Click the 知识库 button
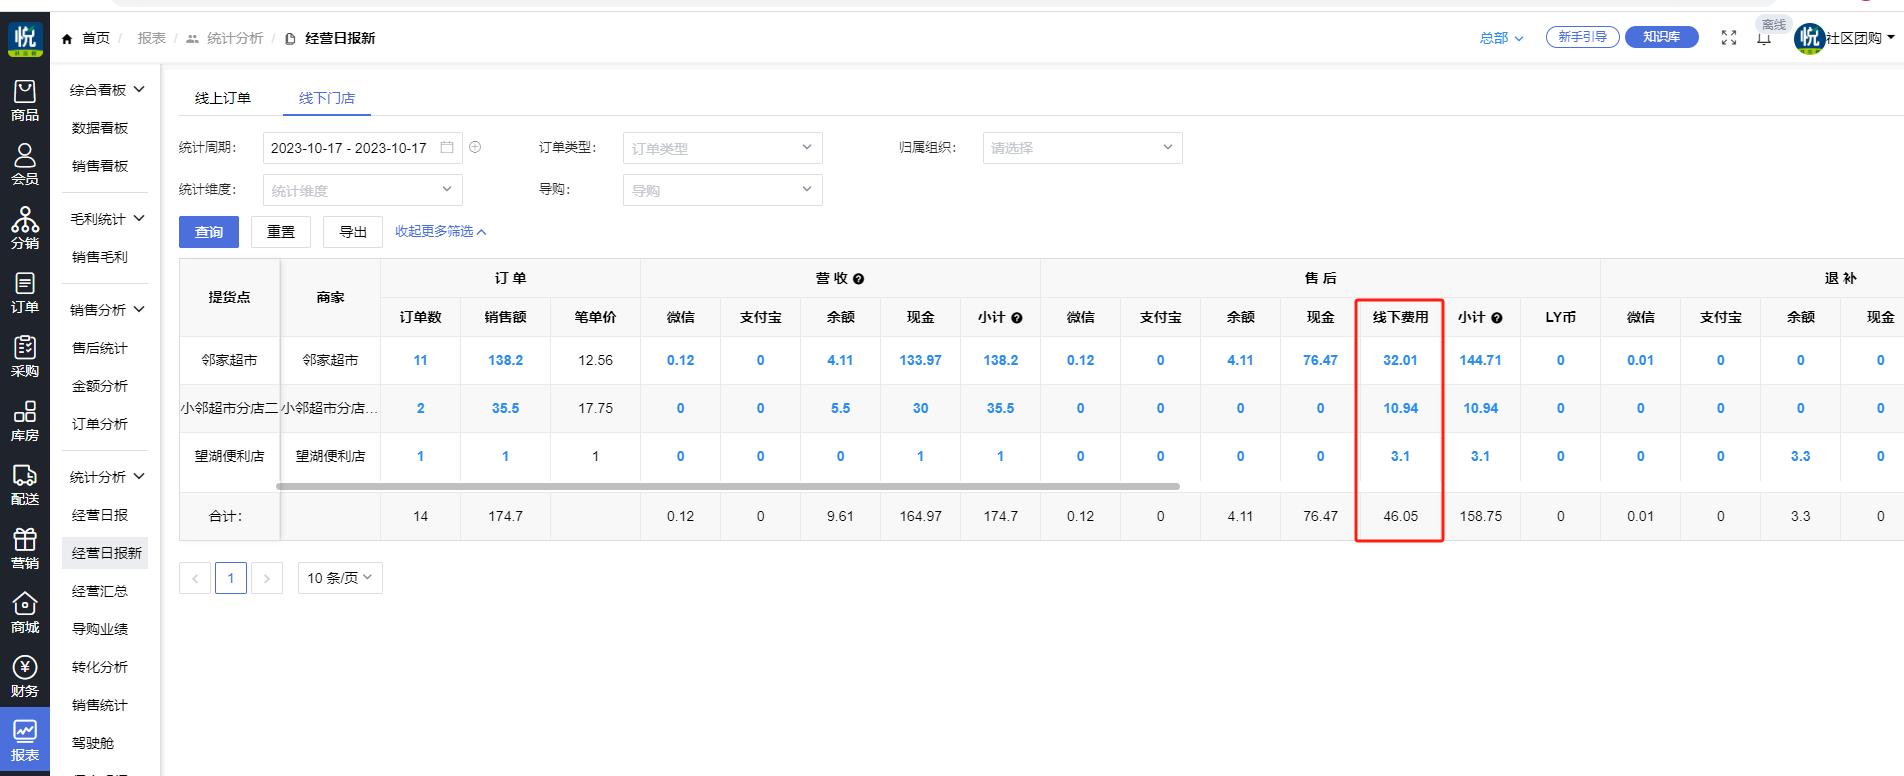This screenshot has height=776, width=1904. 1661,37
